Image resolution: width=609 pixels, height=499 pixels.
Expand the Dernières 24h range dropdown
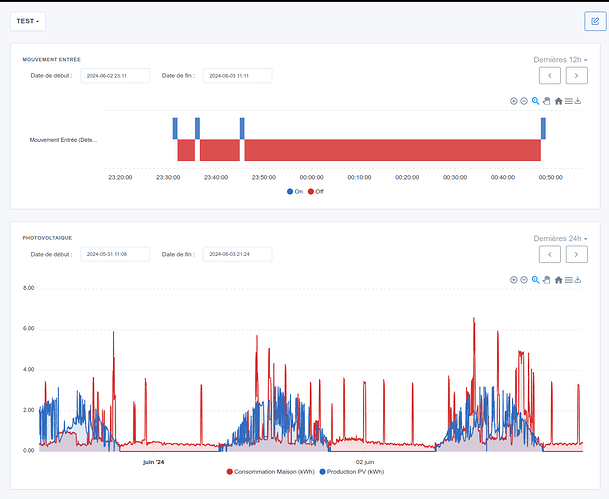(x=560, y=239)
